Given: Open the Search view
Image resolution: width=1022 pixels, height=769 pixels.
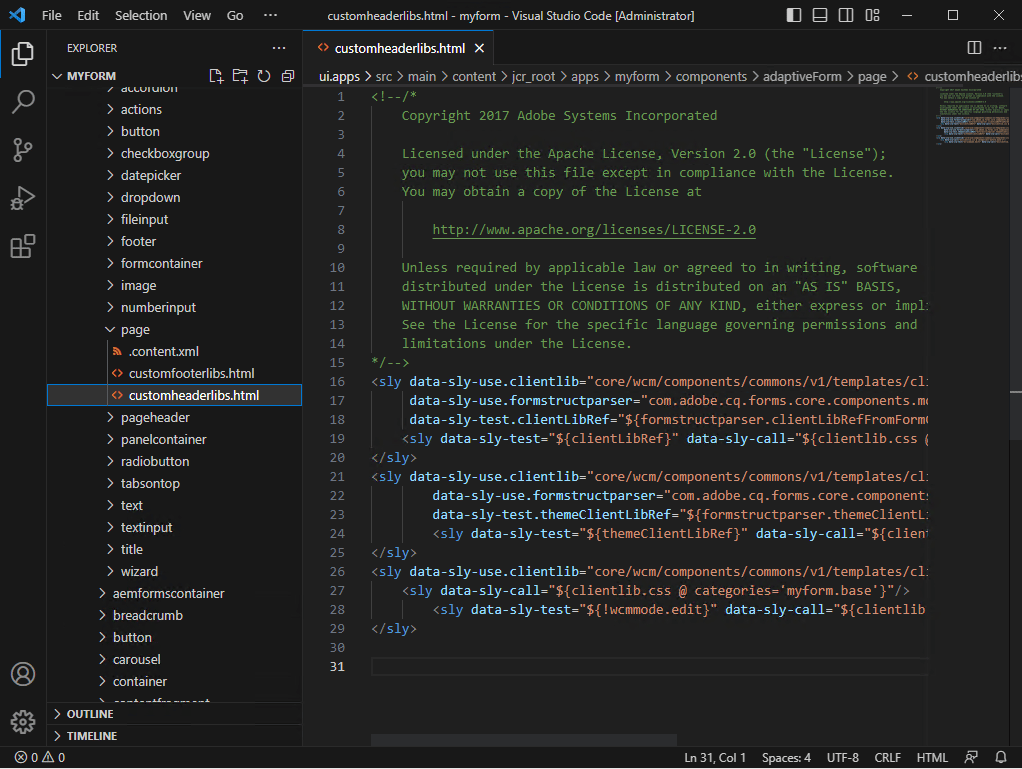Looking at the screenshot, I should click(x=22, y=101).
